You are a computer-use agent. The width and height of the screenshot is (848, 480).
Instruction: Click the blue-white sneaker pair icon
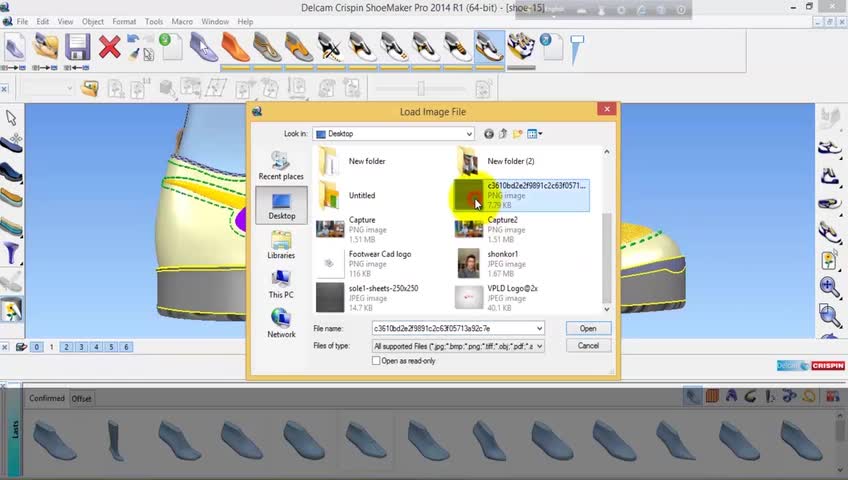[x=521, y=47]
